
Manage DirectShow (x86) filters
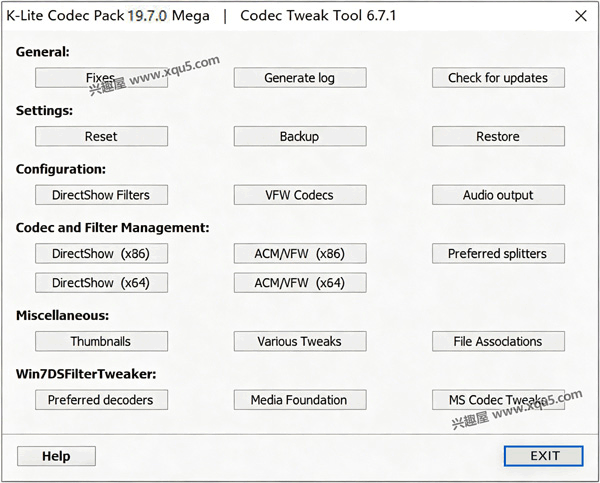(x=101, y=253)
